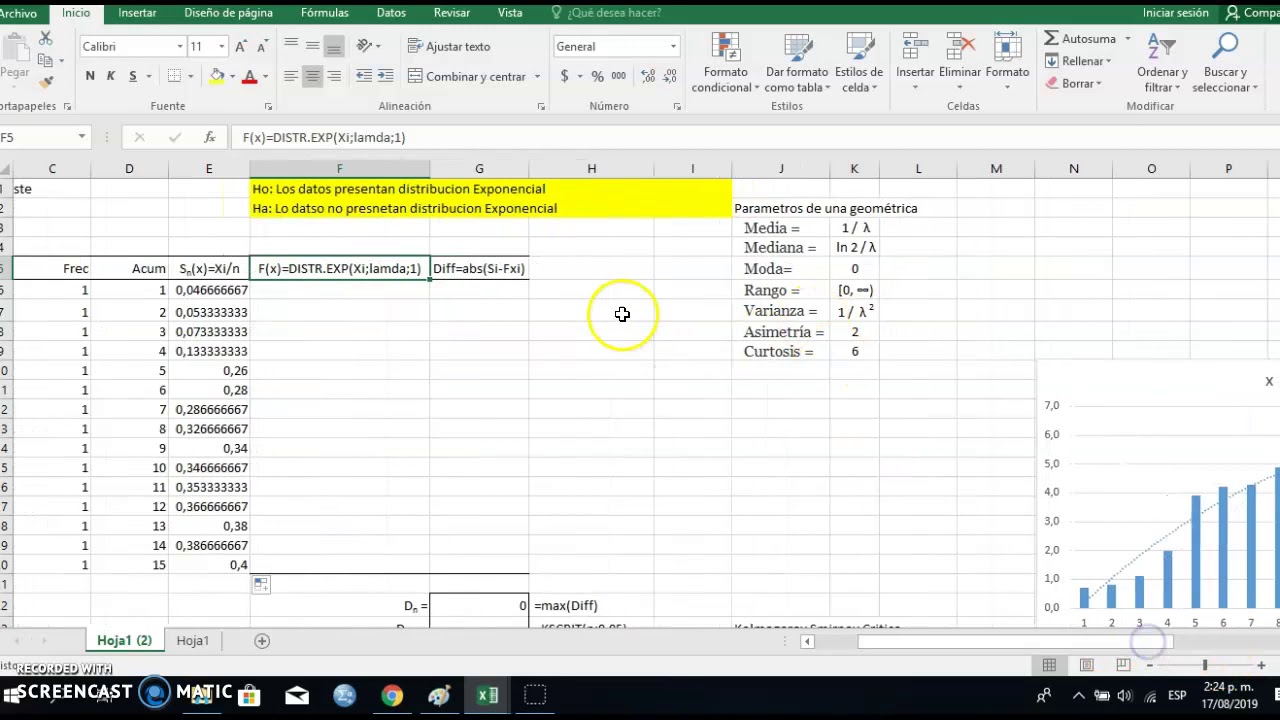This screenshot has width=1280, height=720.
Task: Click zoom in plus on status bar
Action: [1261, 665]
